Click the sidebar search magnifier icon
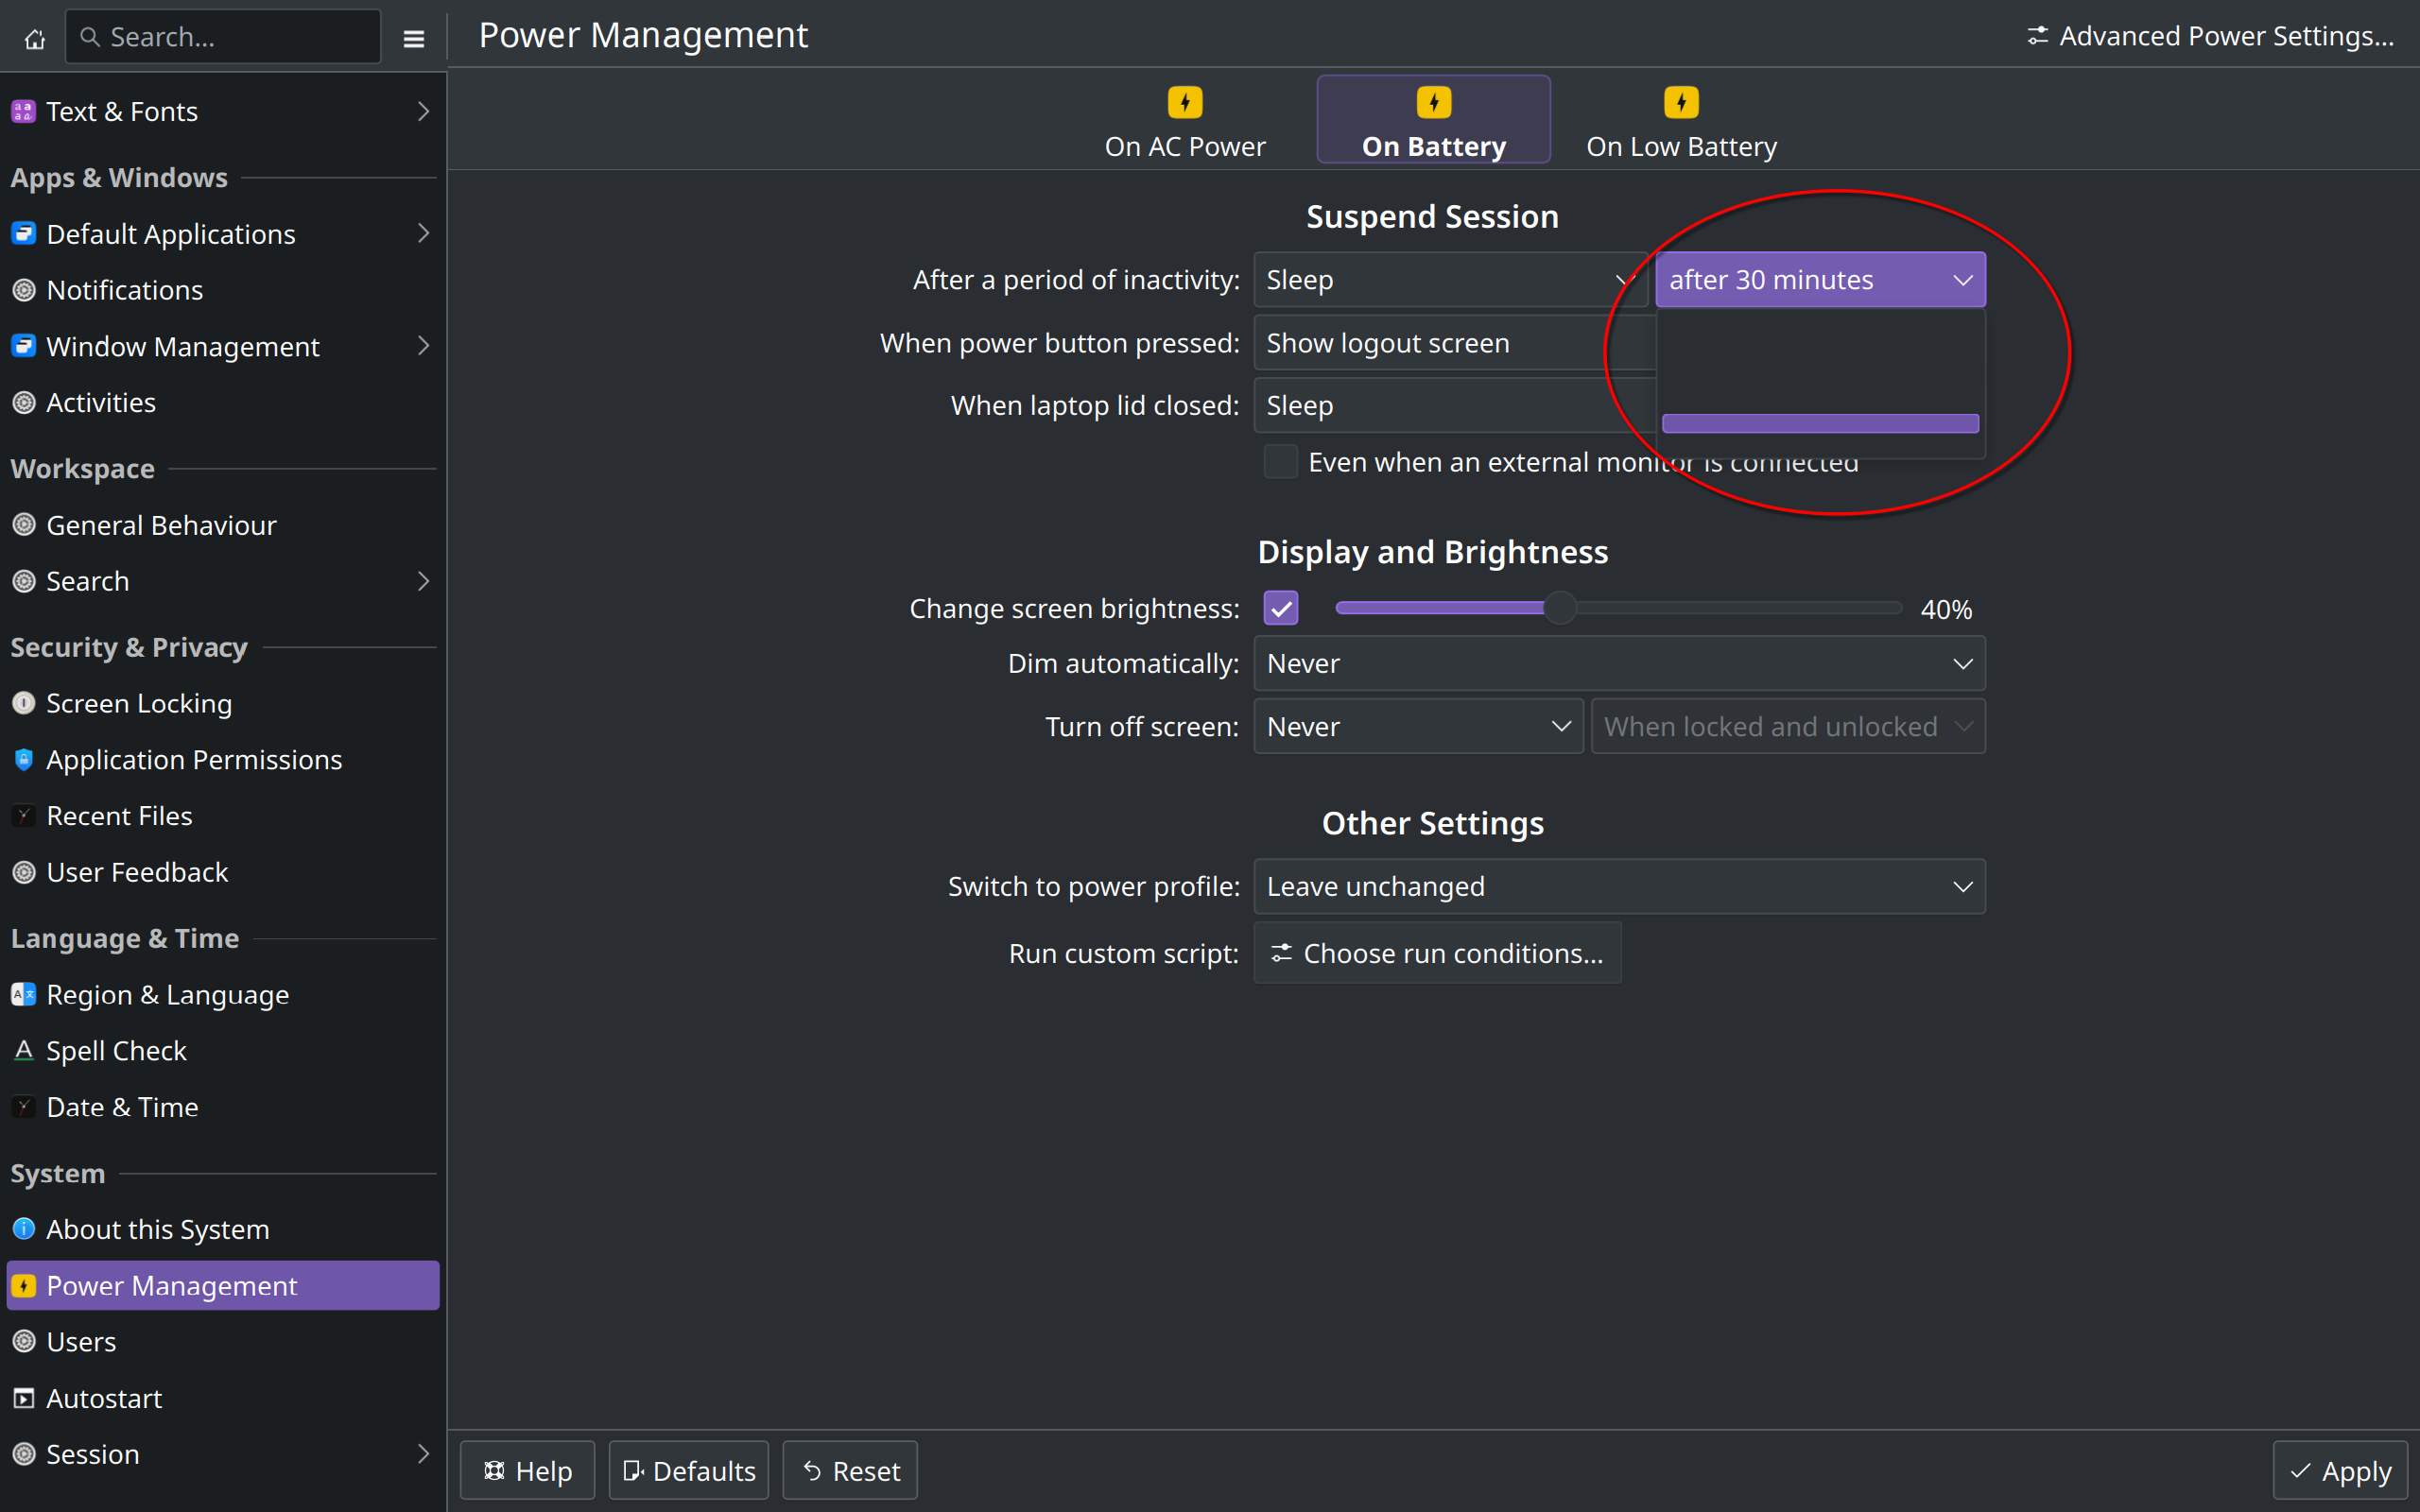Viewport: 2420px width, 1512px height. coord(90,37)
